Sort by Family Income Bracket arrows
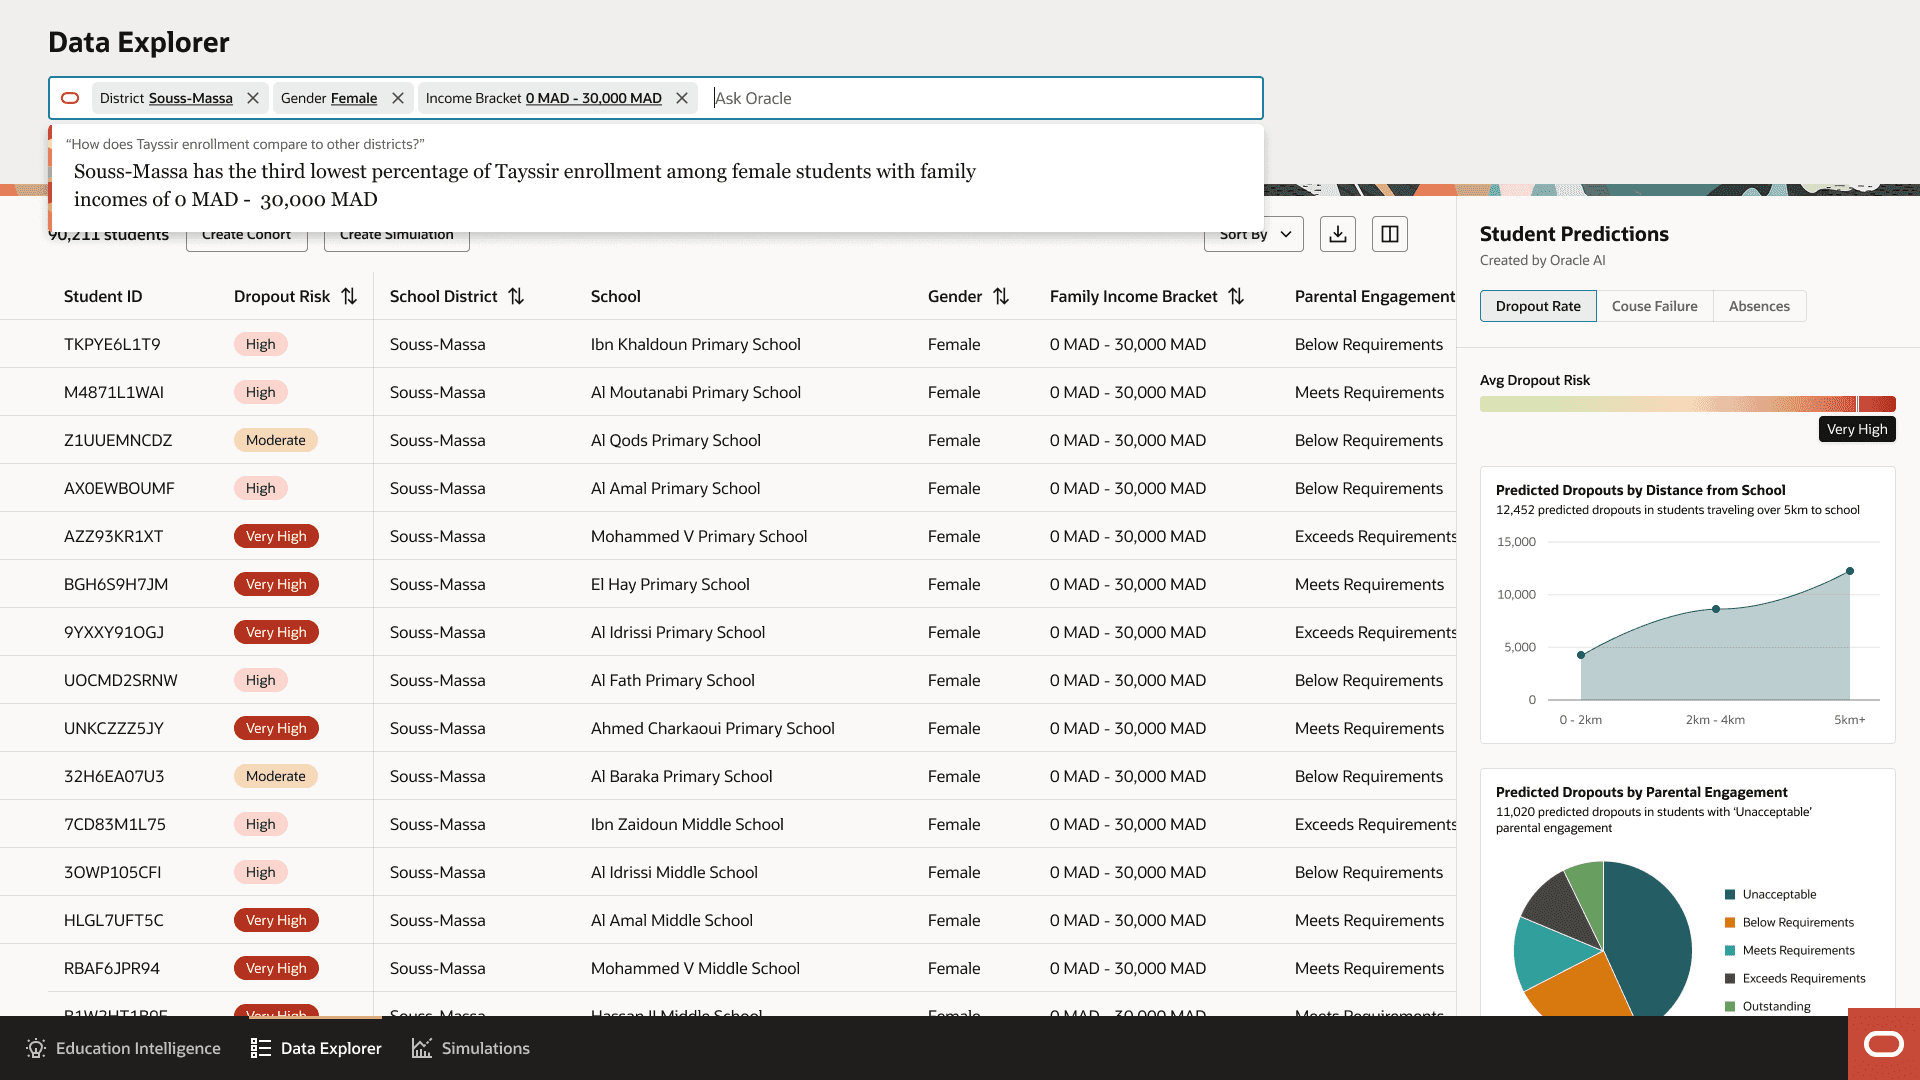 point(1236,296)
